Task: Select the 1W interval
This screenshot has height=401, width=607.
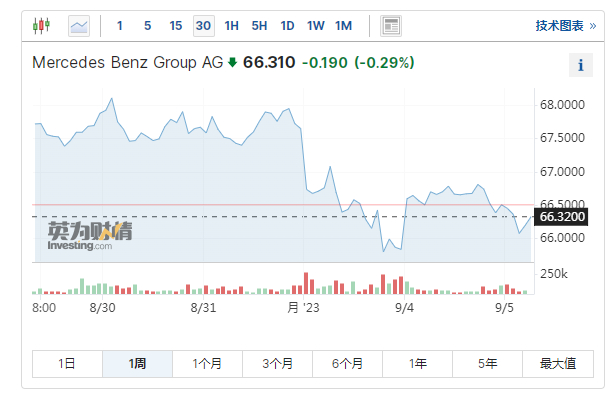Action: pos(316,25)
